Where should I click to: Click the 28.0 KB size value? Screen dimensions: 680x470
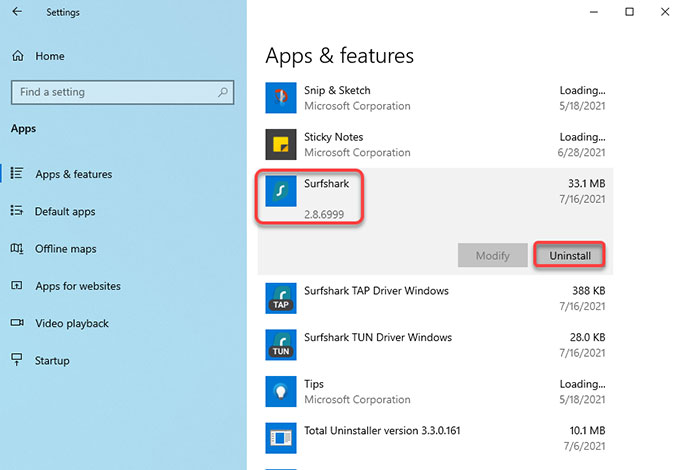587,337
